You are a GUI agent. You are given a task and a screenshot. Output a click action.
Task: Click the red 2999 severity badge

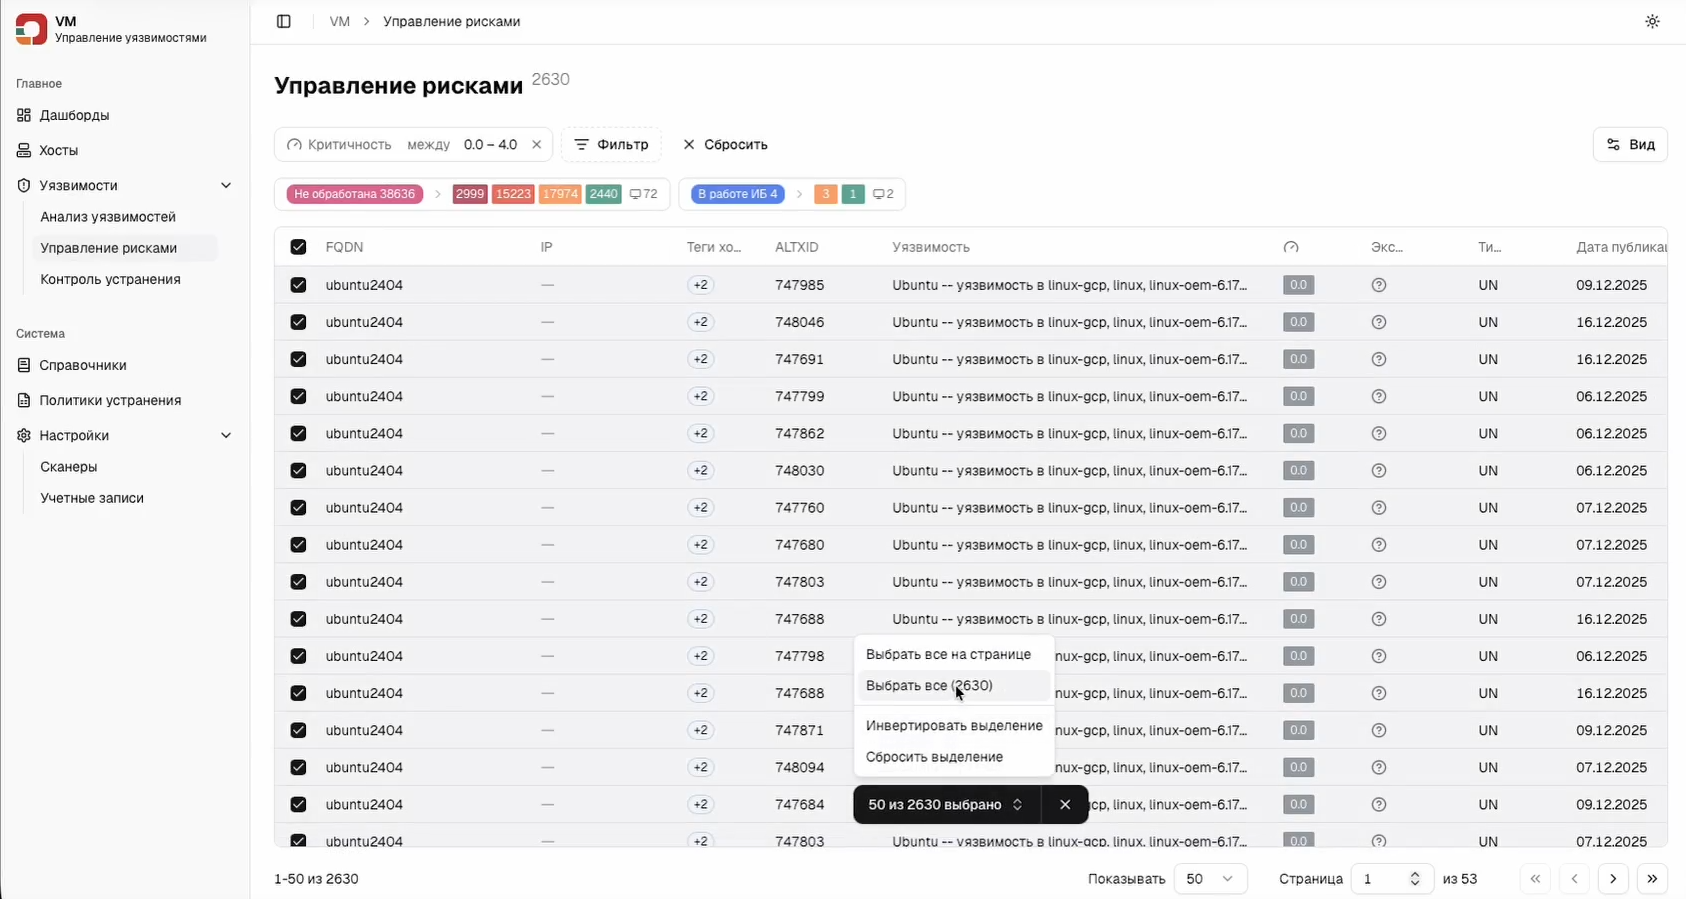(x=469, y=194)
